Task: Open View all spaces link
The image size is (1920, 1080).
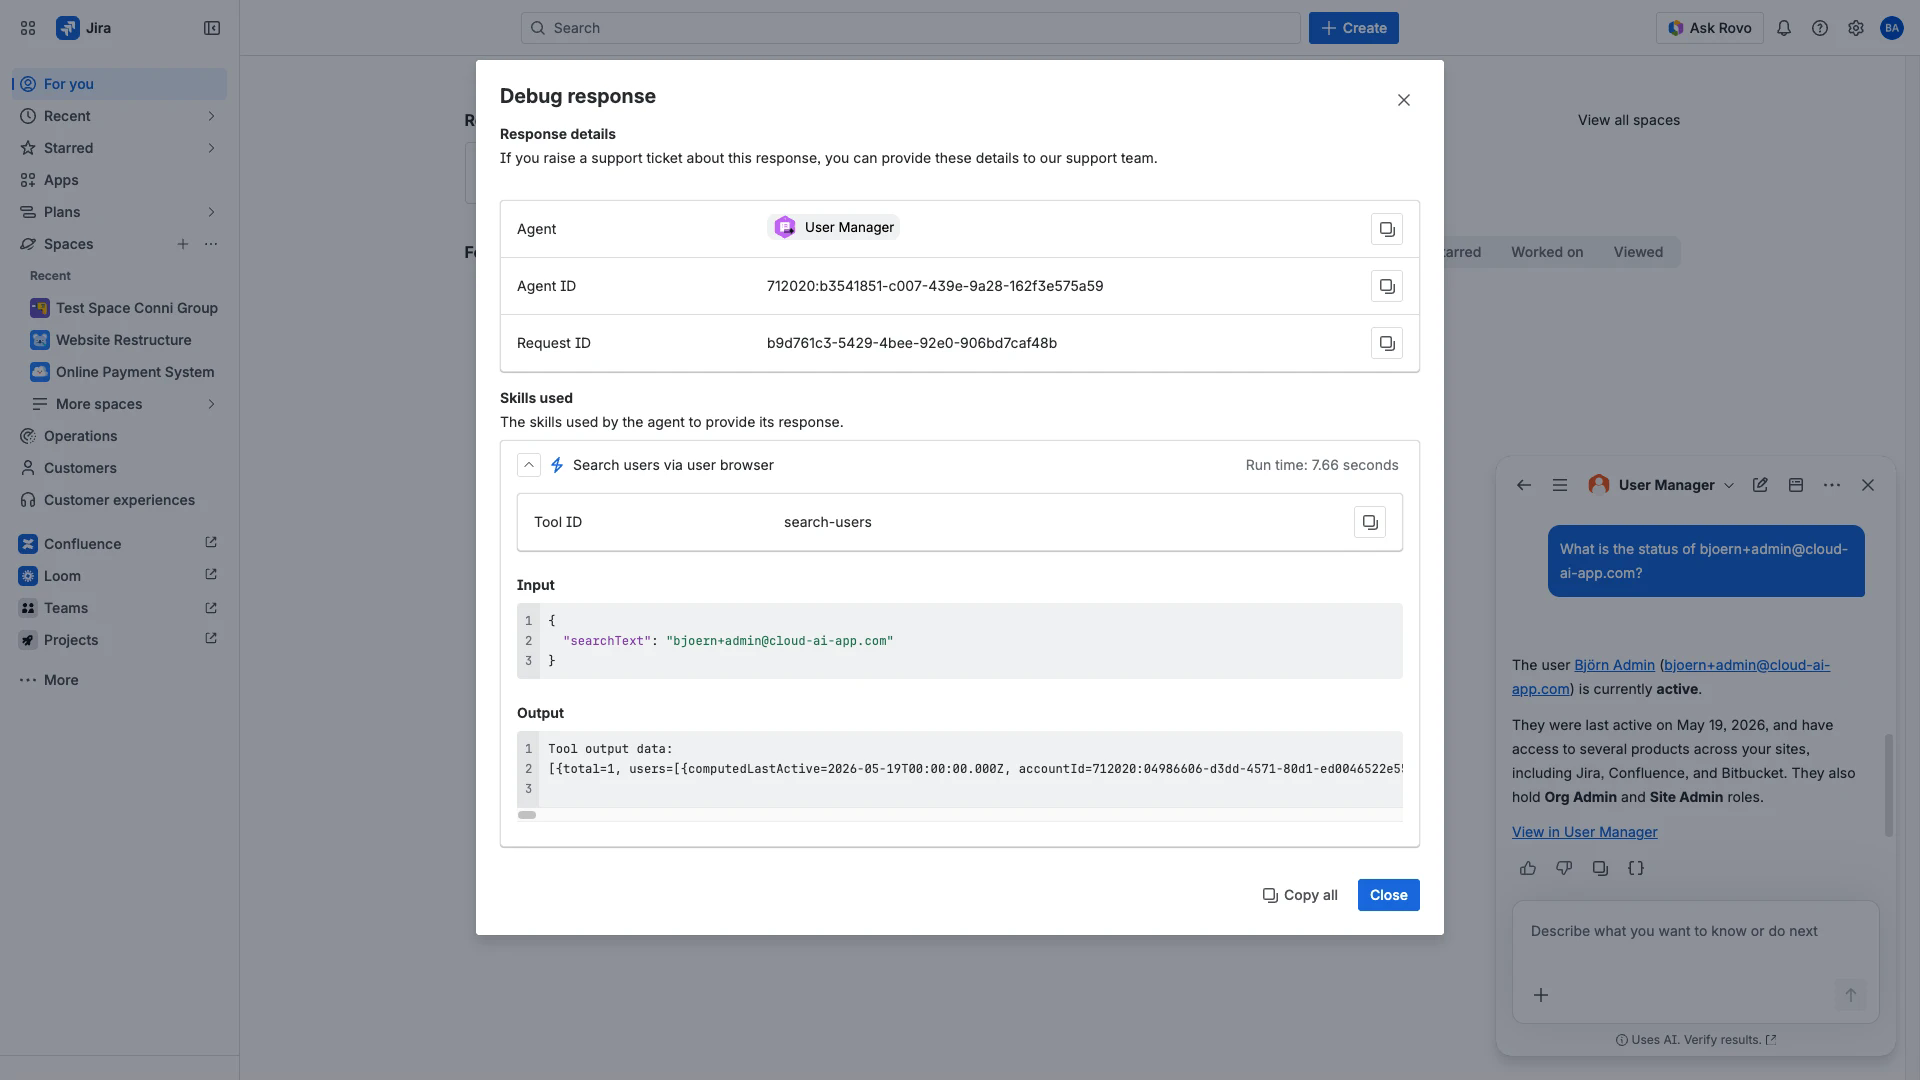Action: click(1629, 120)
